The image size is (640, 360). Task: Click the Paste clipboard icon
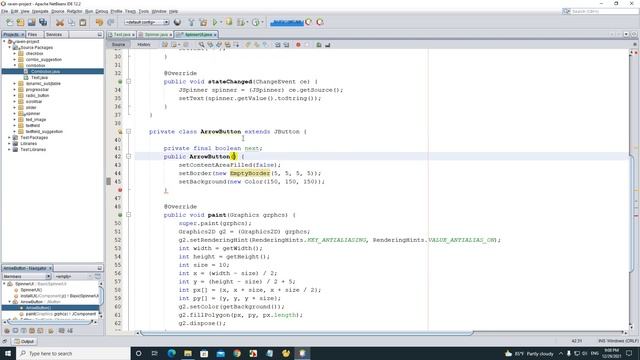tap(83, 22)
